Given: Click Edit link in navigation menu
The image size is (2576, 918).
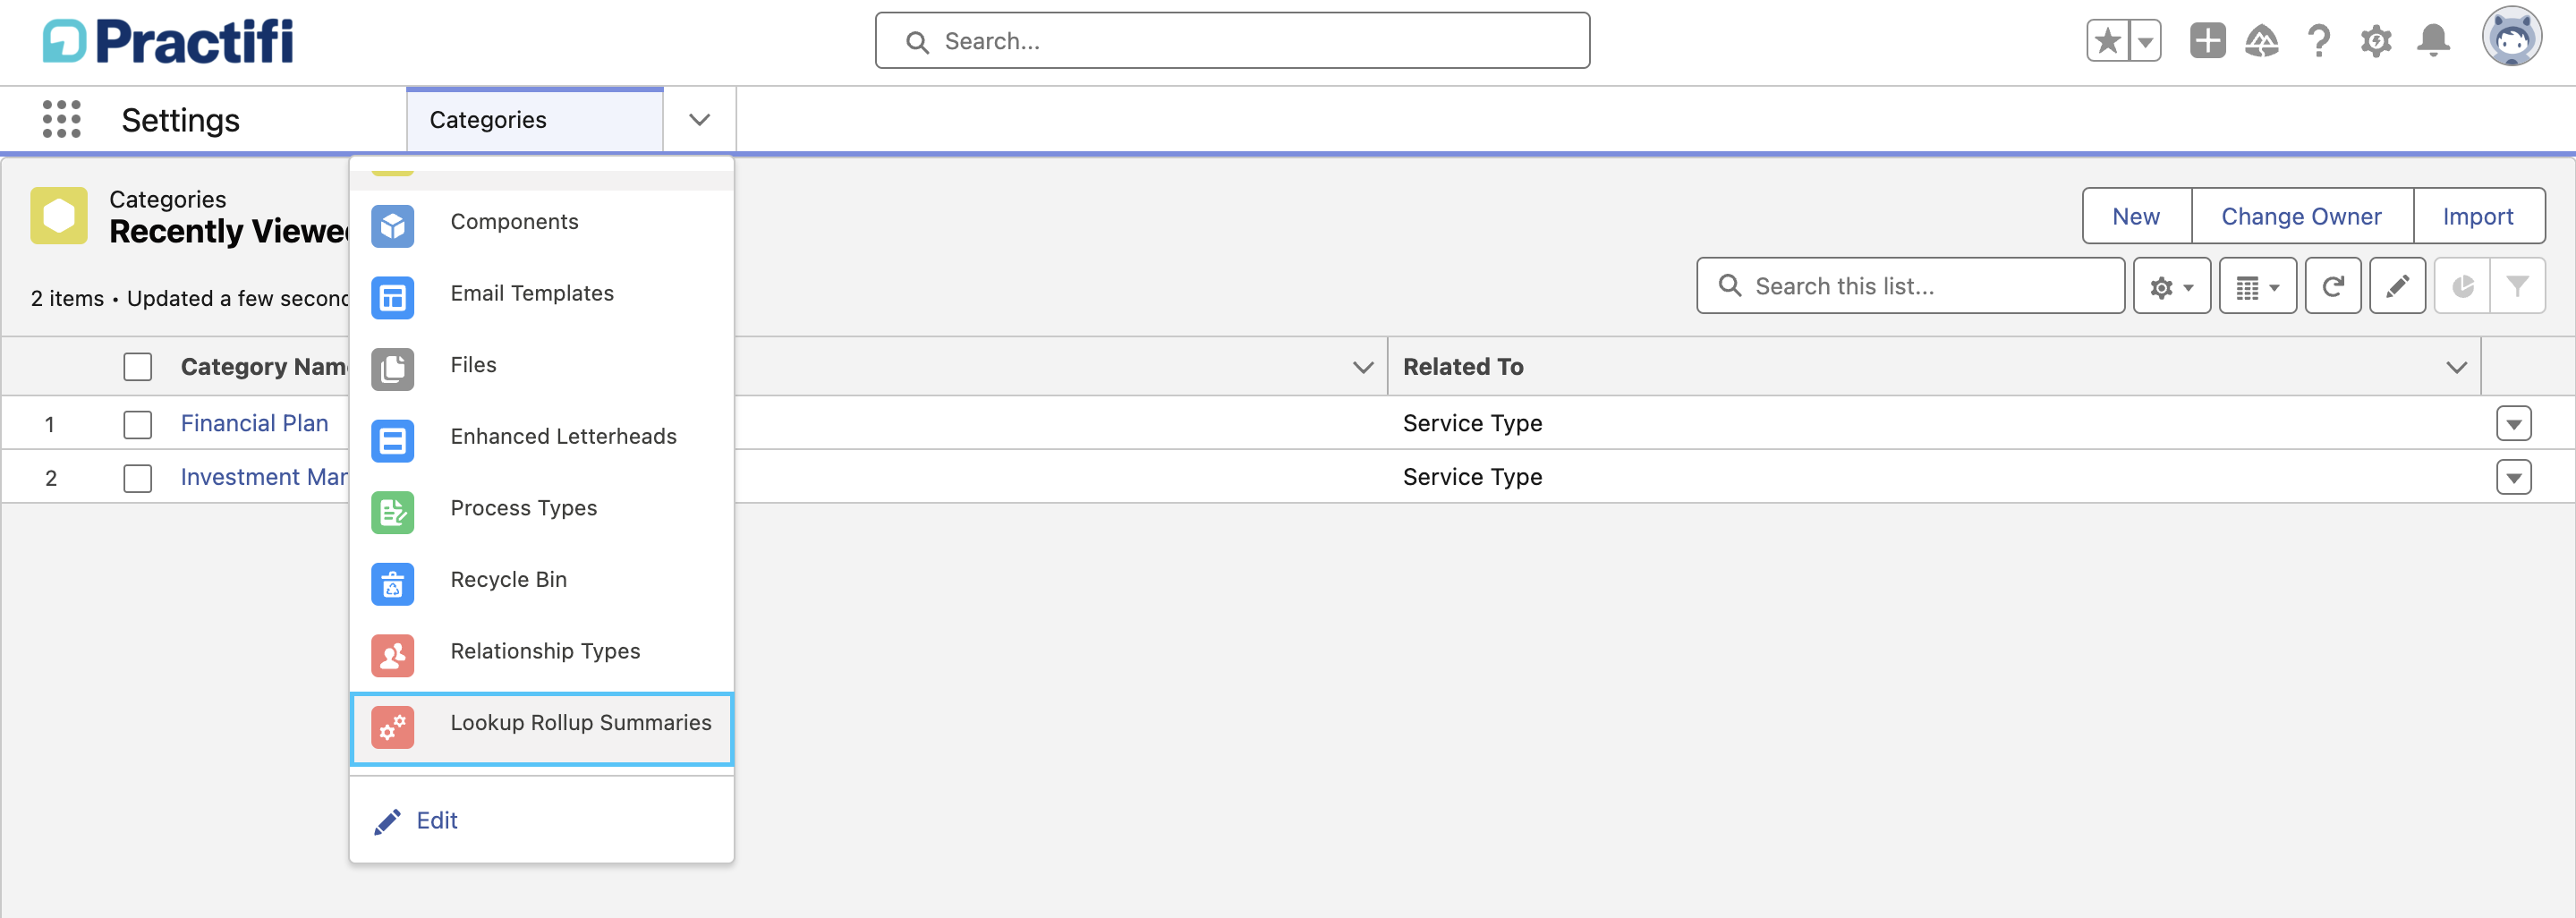Looking at the screenshot, I should 437,821.
